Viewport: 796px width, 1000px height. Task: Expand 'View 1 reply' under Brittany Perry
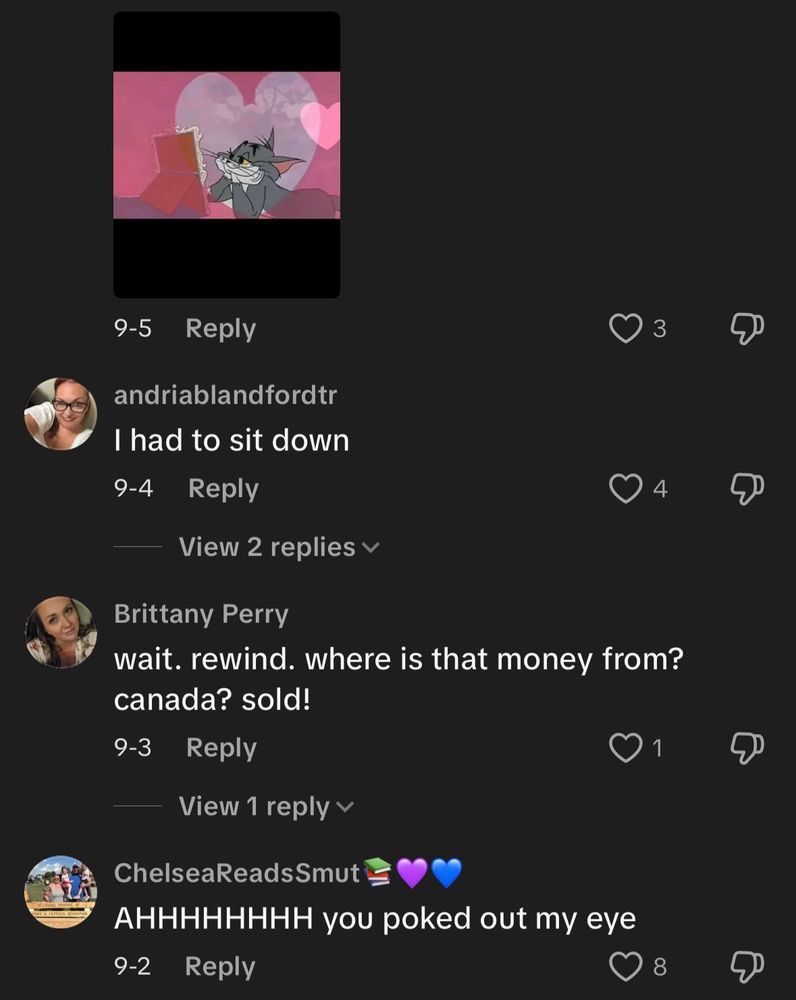tap(266, 807)
